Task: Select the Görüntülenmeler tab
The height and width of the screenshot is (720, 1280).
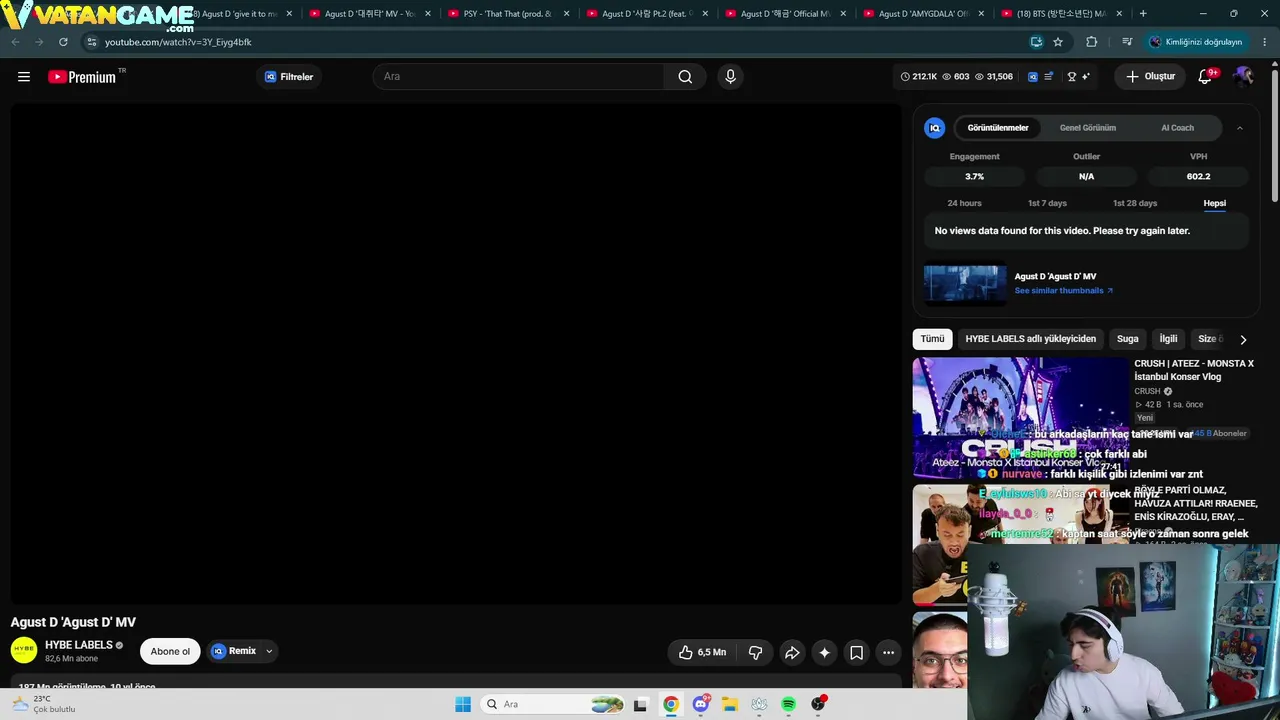Action: coord(998,128)
